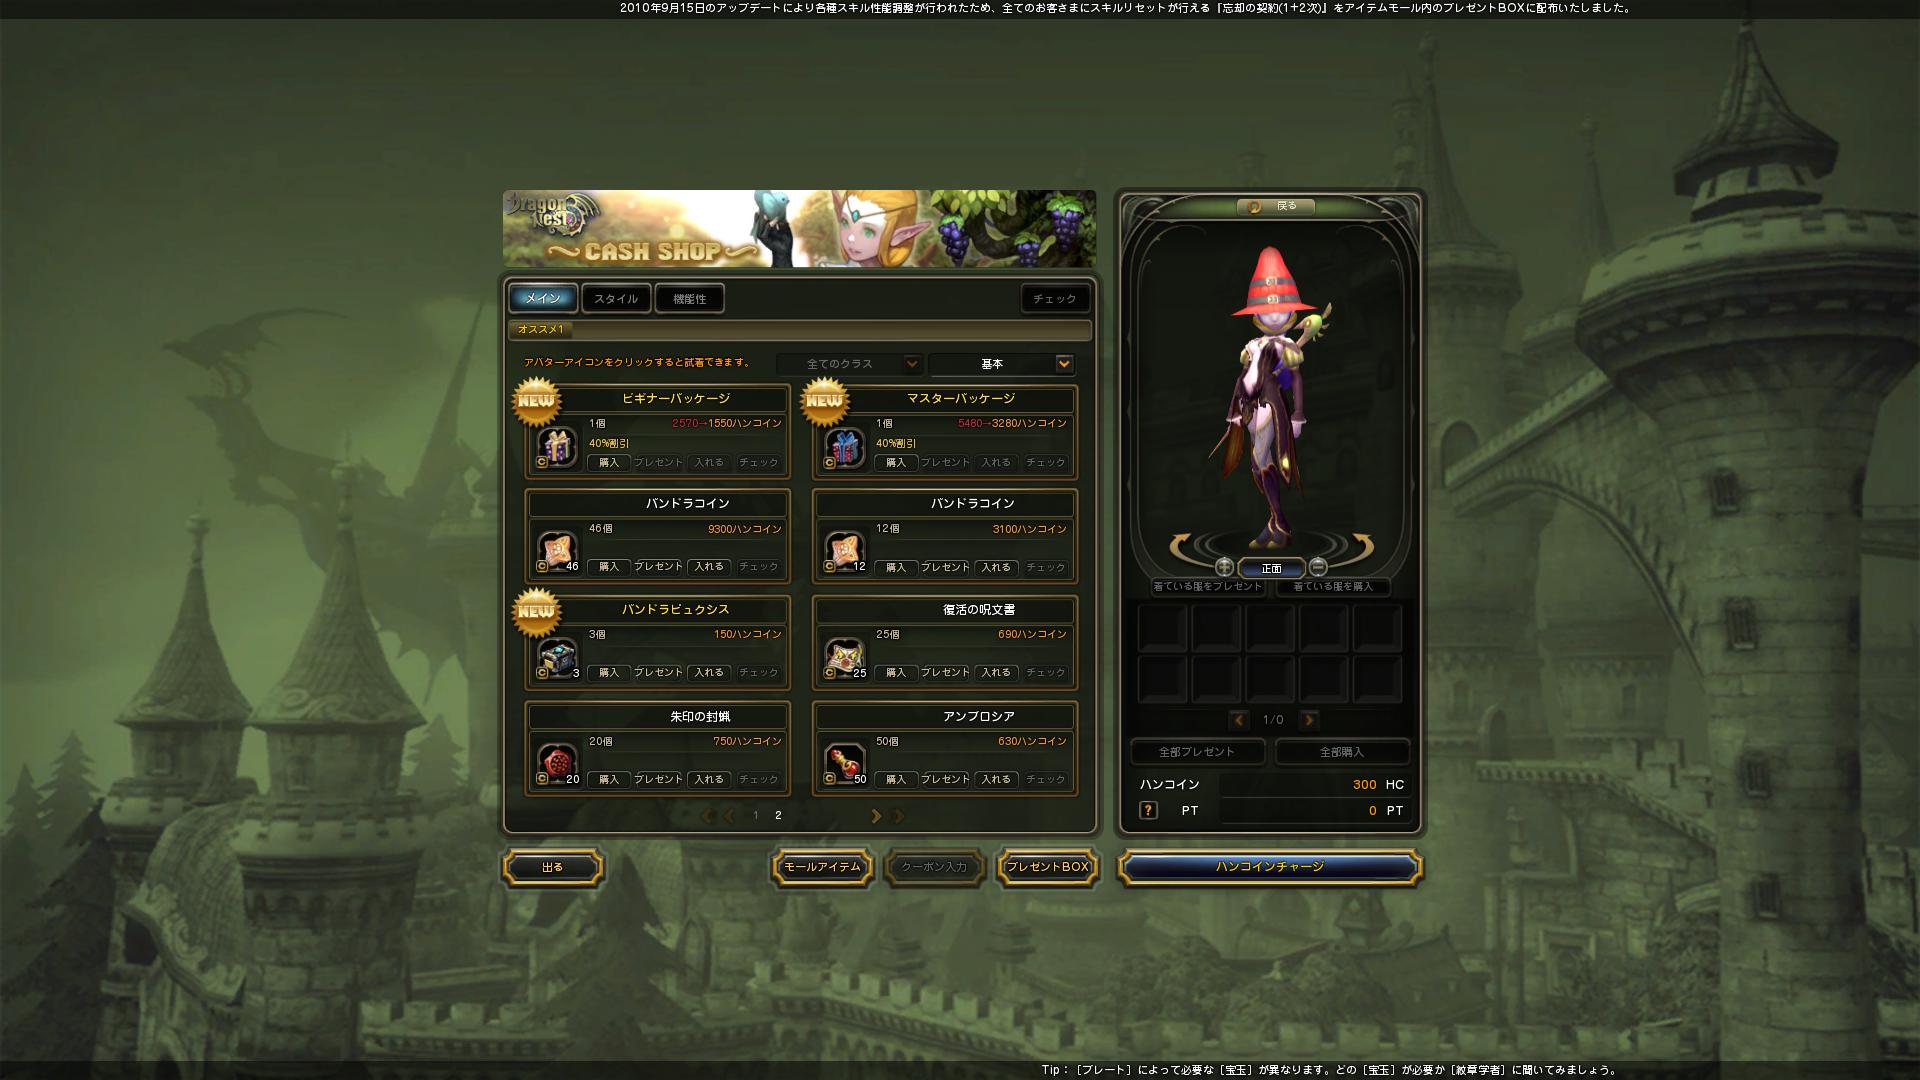This screenshot has width=1920, height=1080.
Task: Click the マスターパッケージ blue gift box icon
Action: tap(845, 447)
